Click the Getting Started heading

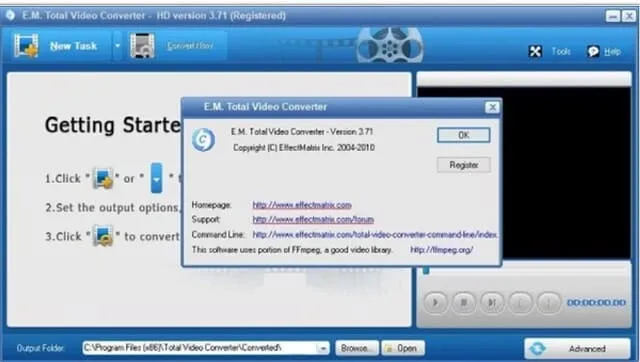(x=113, y=125)
